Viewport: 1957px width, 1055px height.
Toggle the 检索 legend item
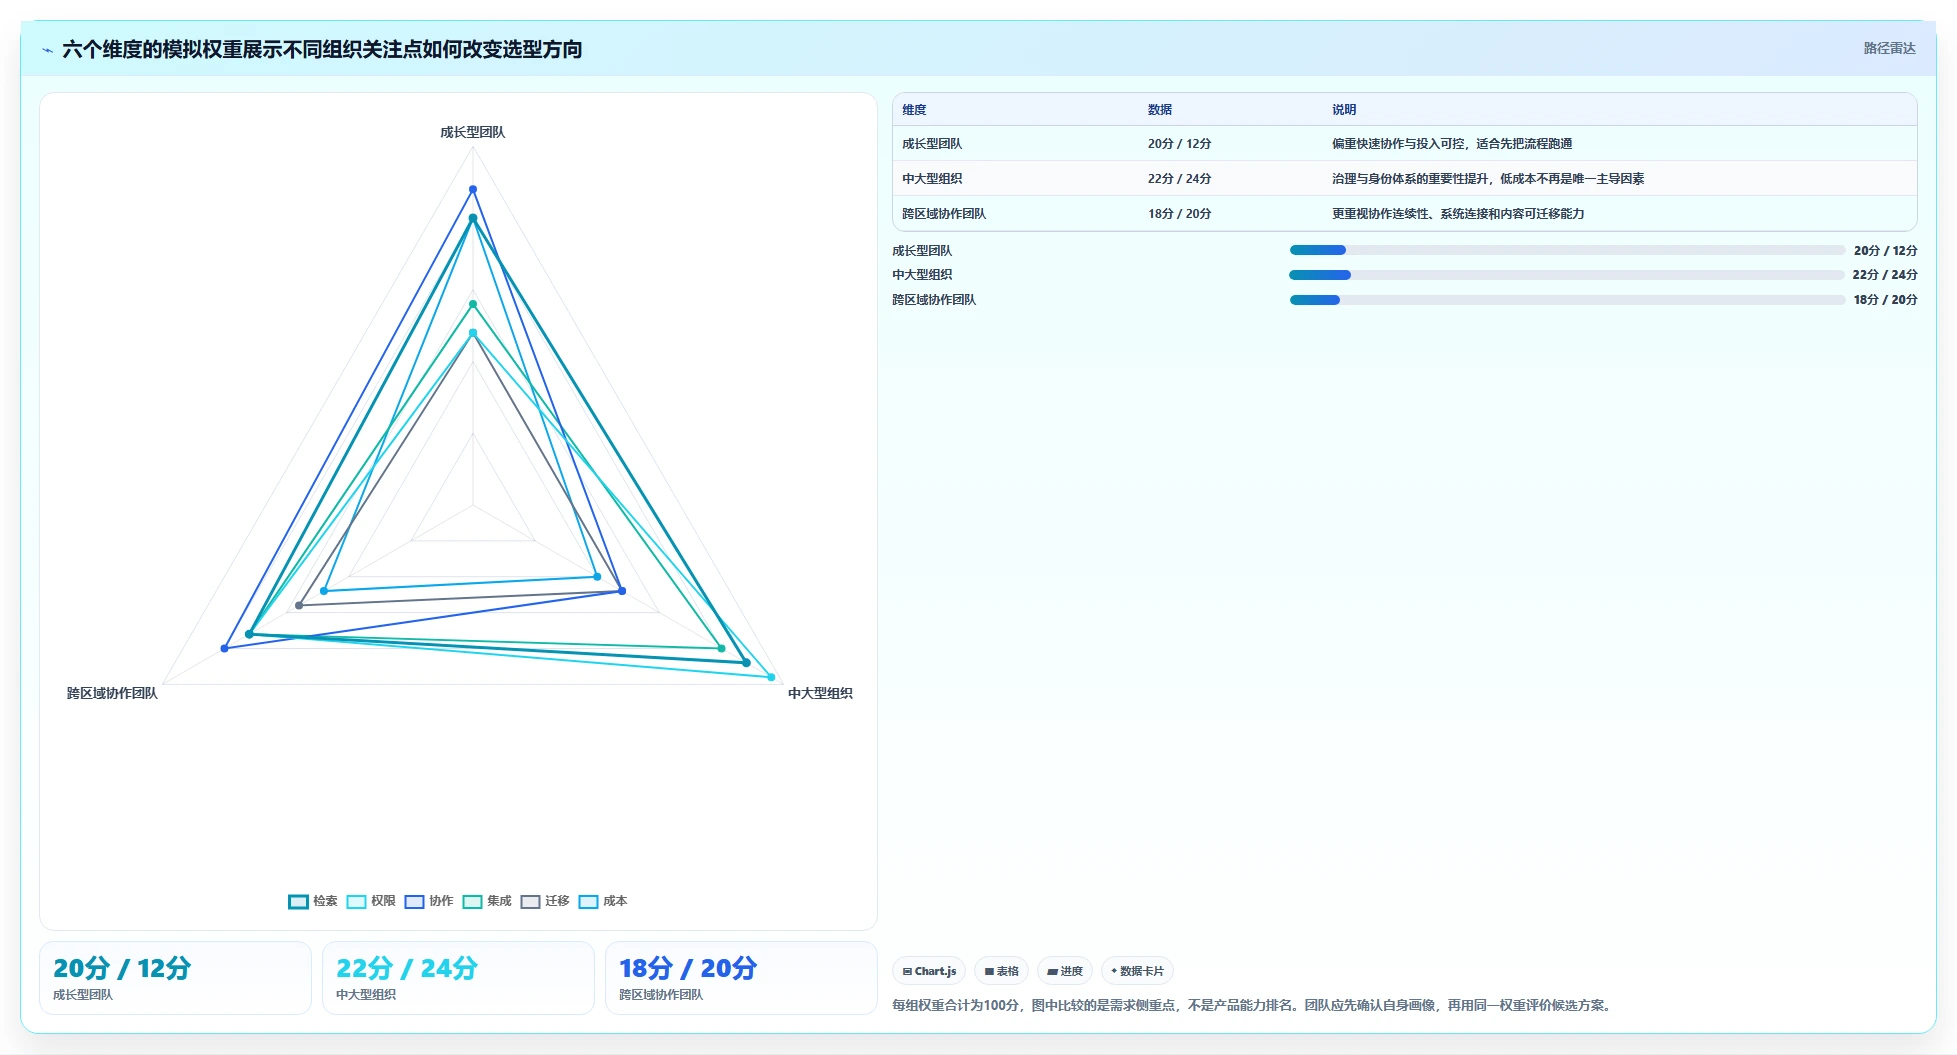[313, 901]
